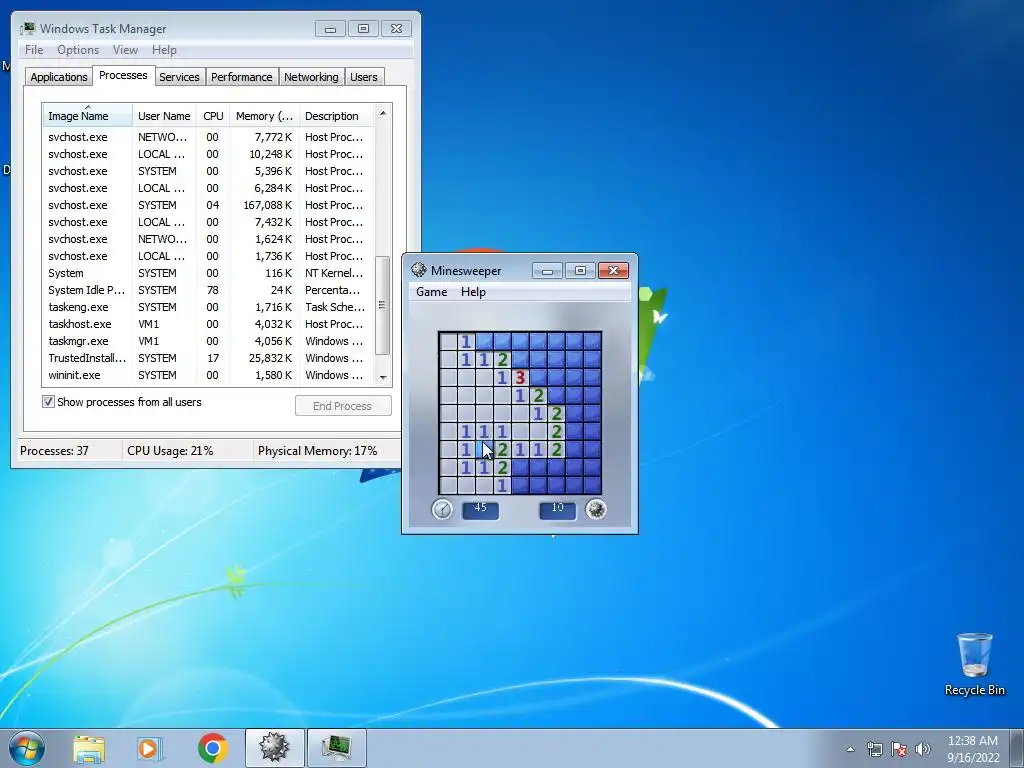
Task: Sort by Image Name column header
Action: click(x=88, y=116)
